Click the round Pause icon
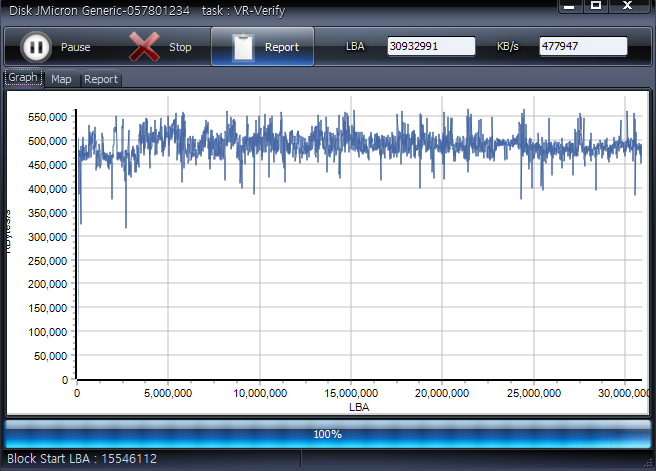Screen dimensions: 656x471 [x=35, y=47]
